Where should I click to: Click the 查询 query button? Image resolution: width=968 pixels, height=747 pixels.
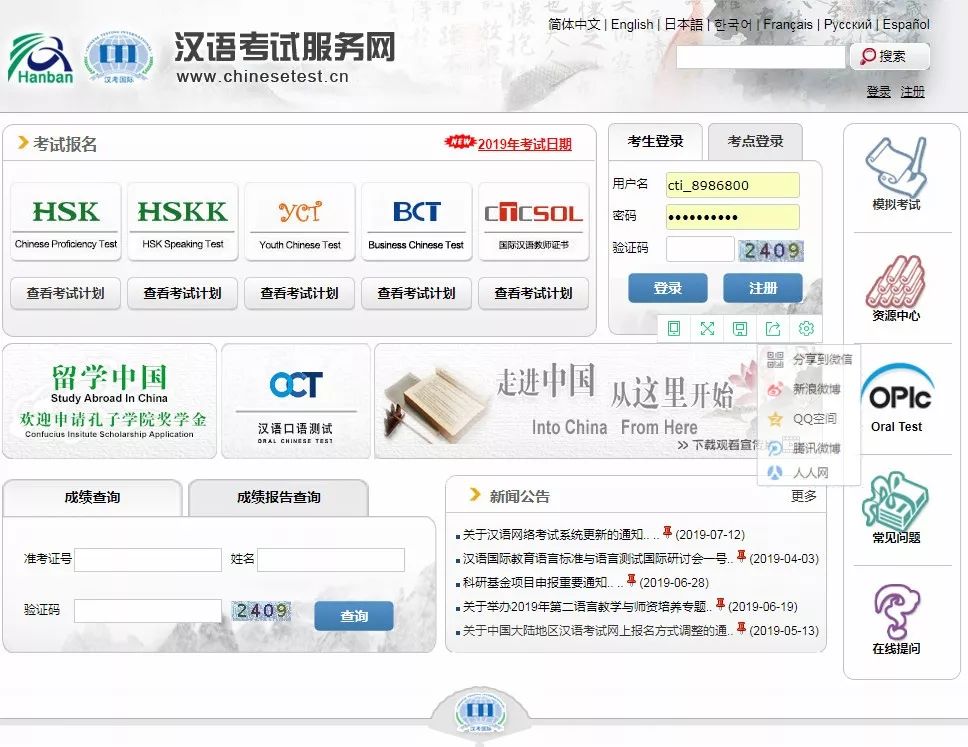click(354, 616)
